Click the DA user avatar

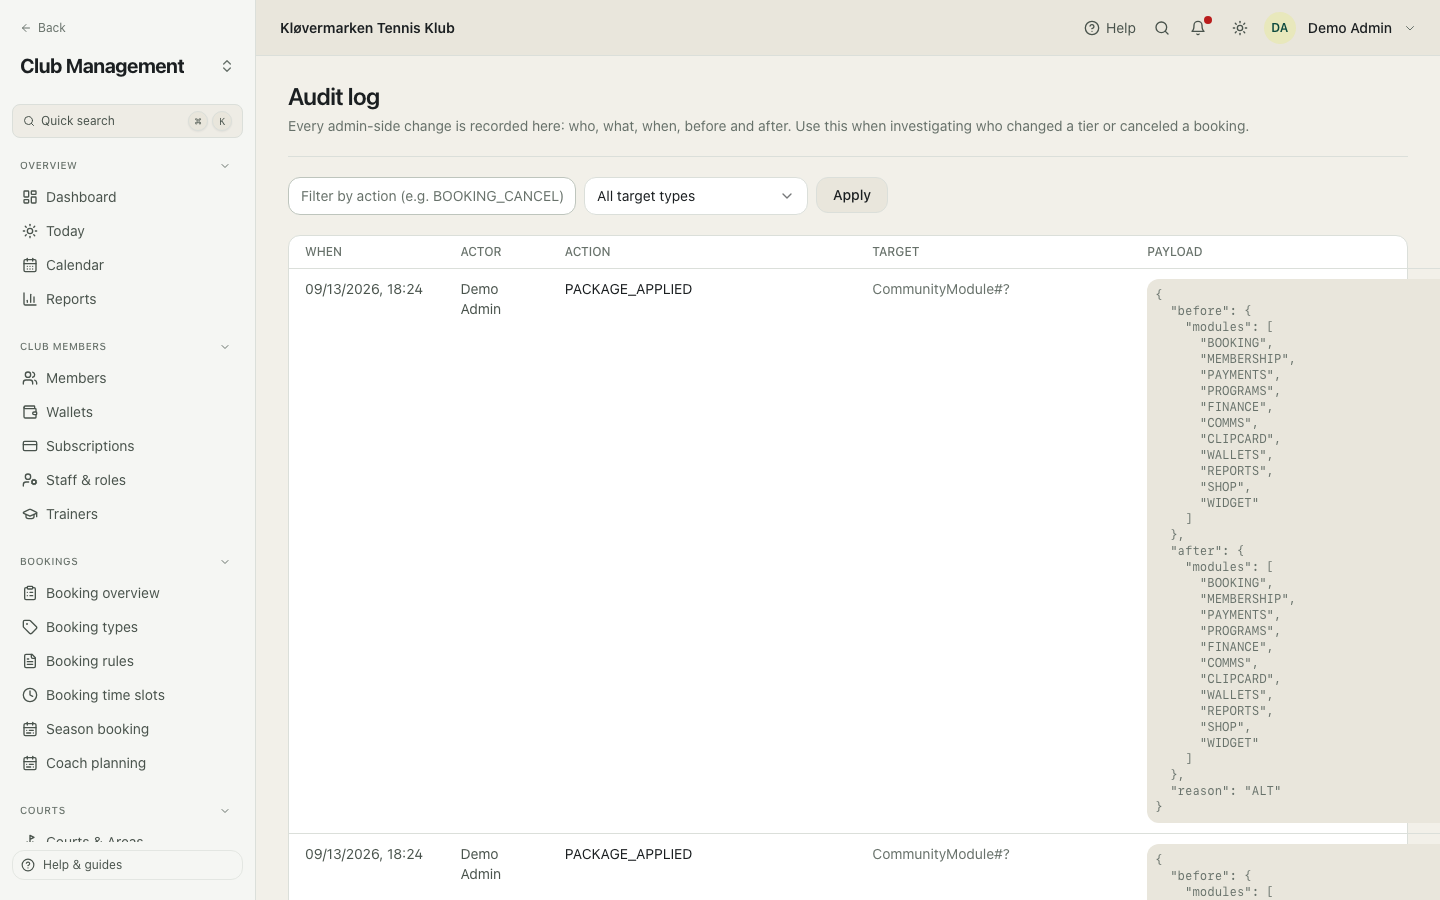coord(1280,28)
